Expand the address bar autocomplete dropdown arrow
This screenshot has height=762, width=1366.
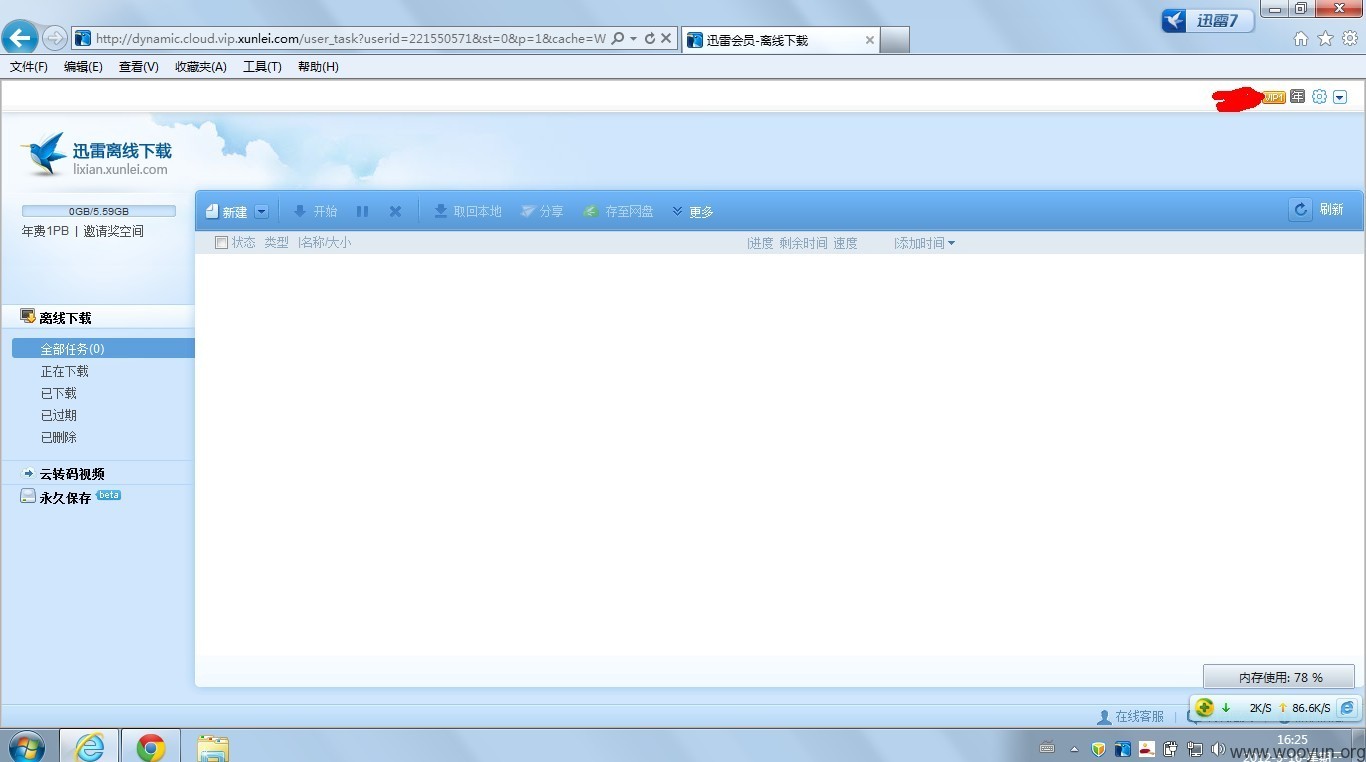tap(633, 38)
